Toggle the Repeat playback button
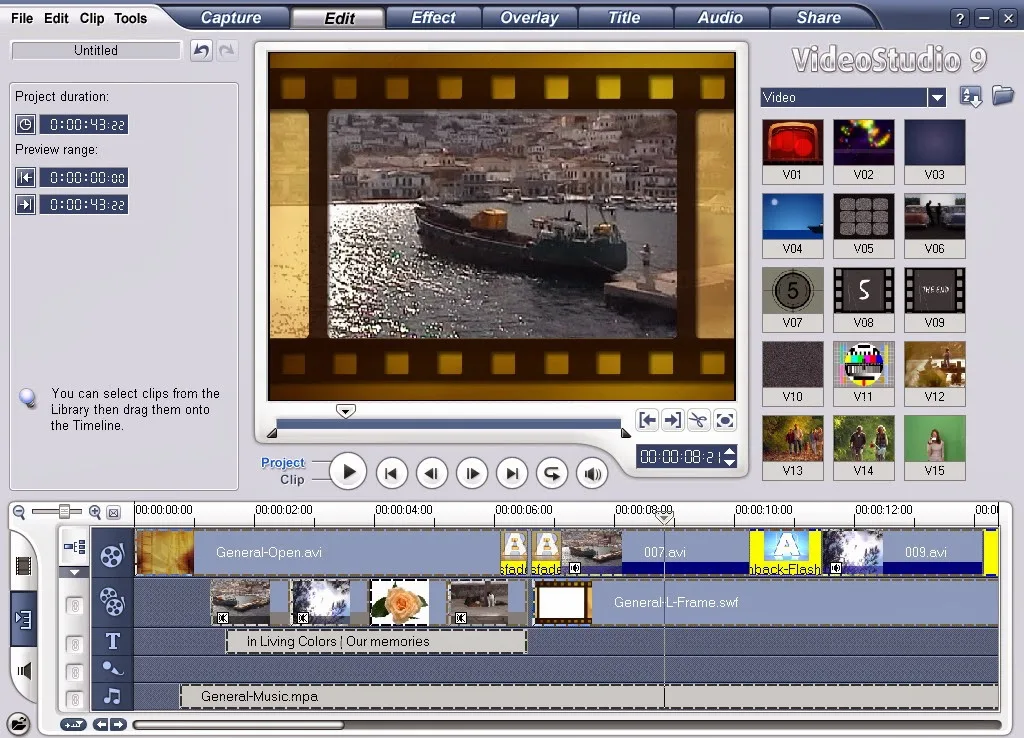The image size is (1024, 738). [x=551, y=473]
